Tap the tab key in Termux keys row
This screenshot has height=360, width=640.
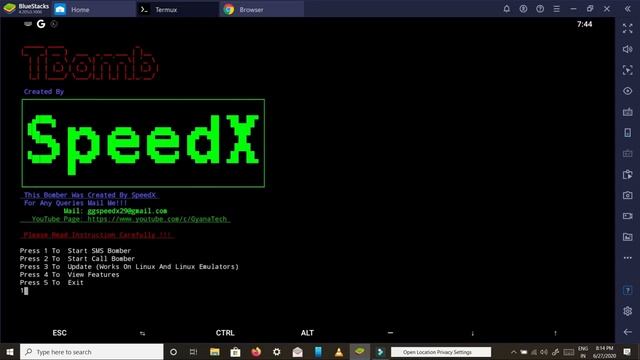coord(142,333)
